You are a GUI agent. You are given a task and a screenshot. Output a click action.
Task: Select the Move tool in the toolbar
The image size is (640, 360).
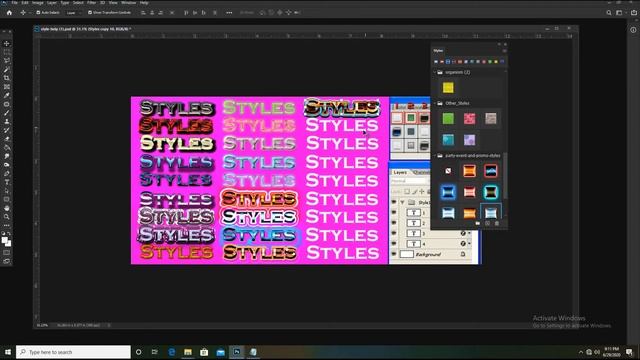click(7, 43)
